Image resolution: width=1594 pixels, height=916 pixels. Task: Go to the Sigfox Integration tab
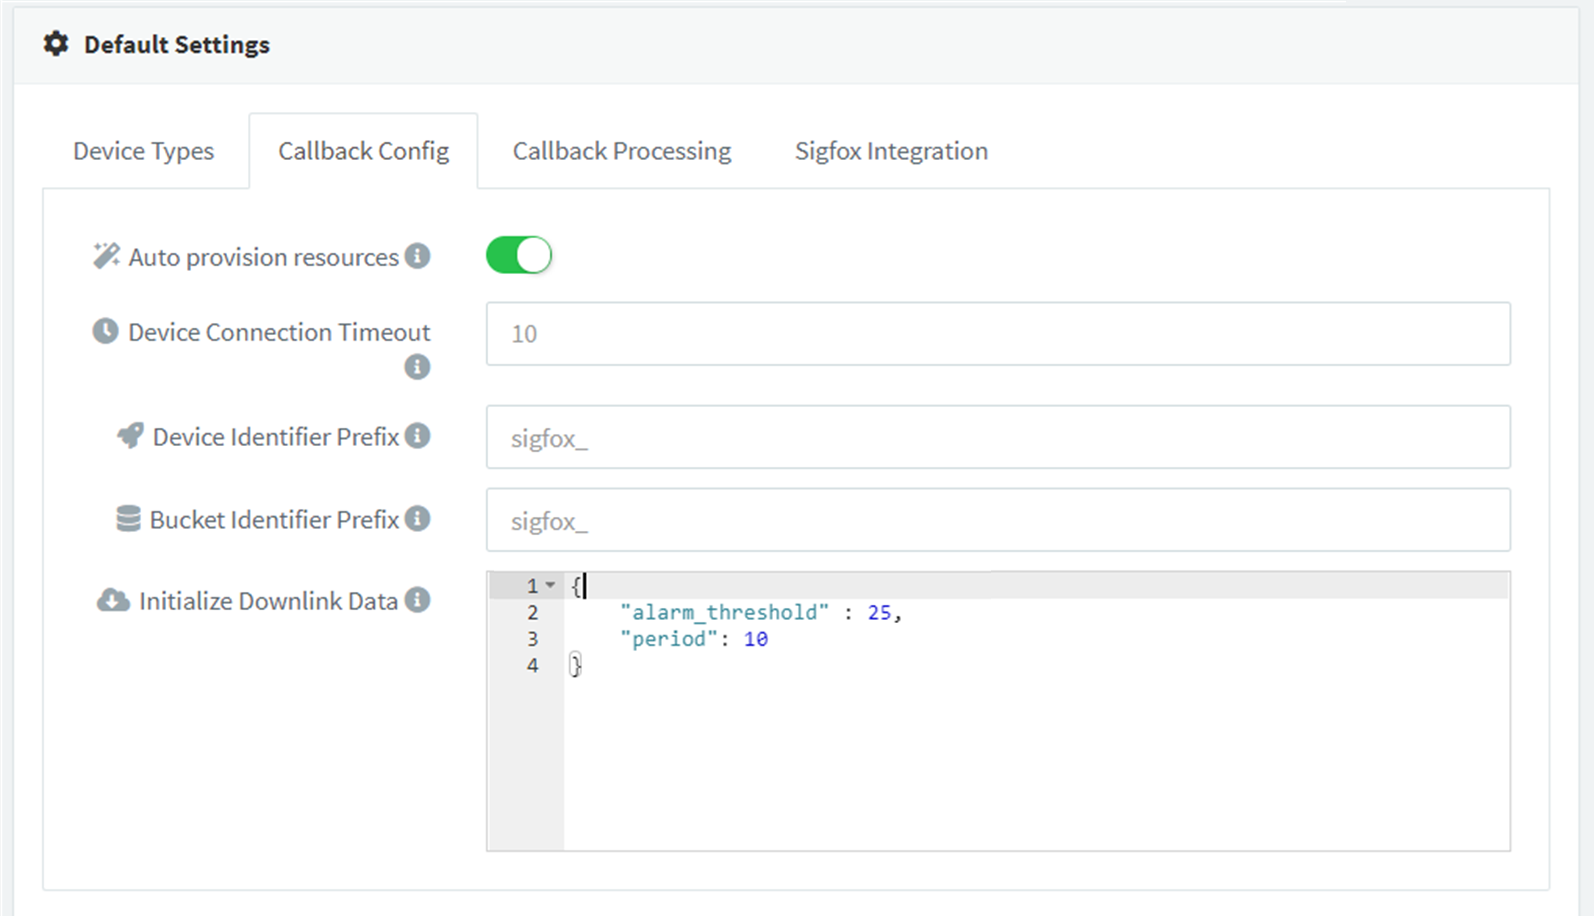(890, 151)
